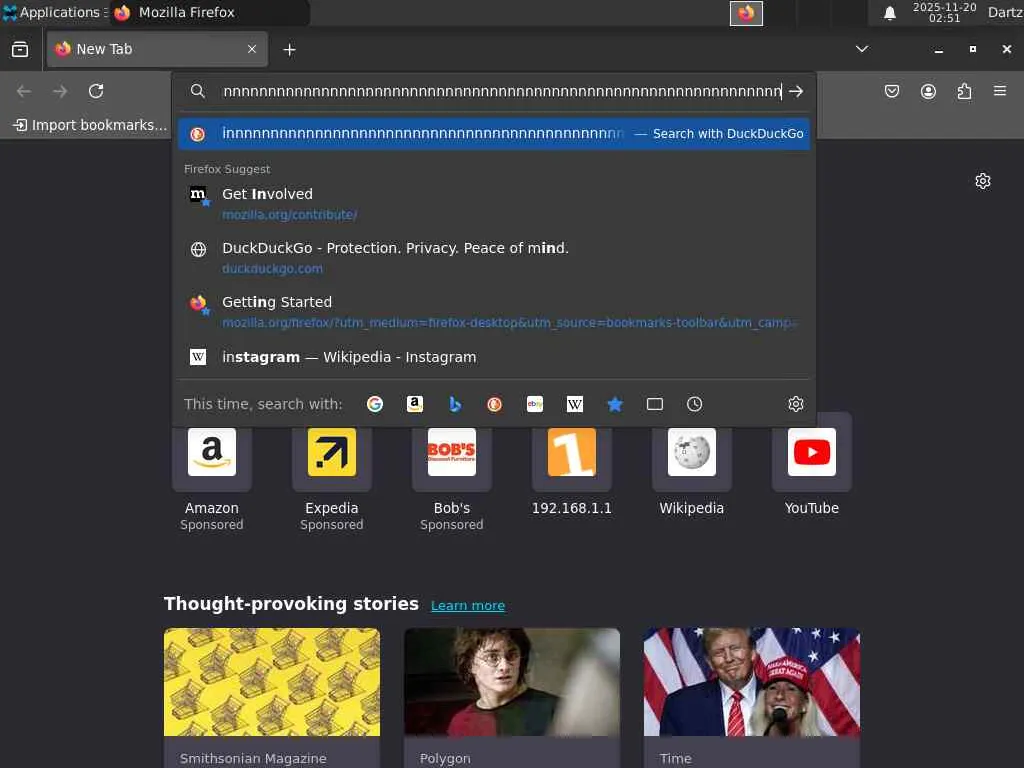Search bookmarks with the star icon
This screenshot has height=768, width=1024.
click(615, 404)
